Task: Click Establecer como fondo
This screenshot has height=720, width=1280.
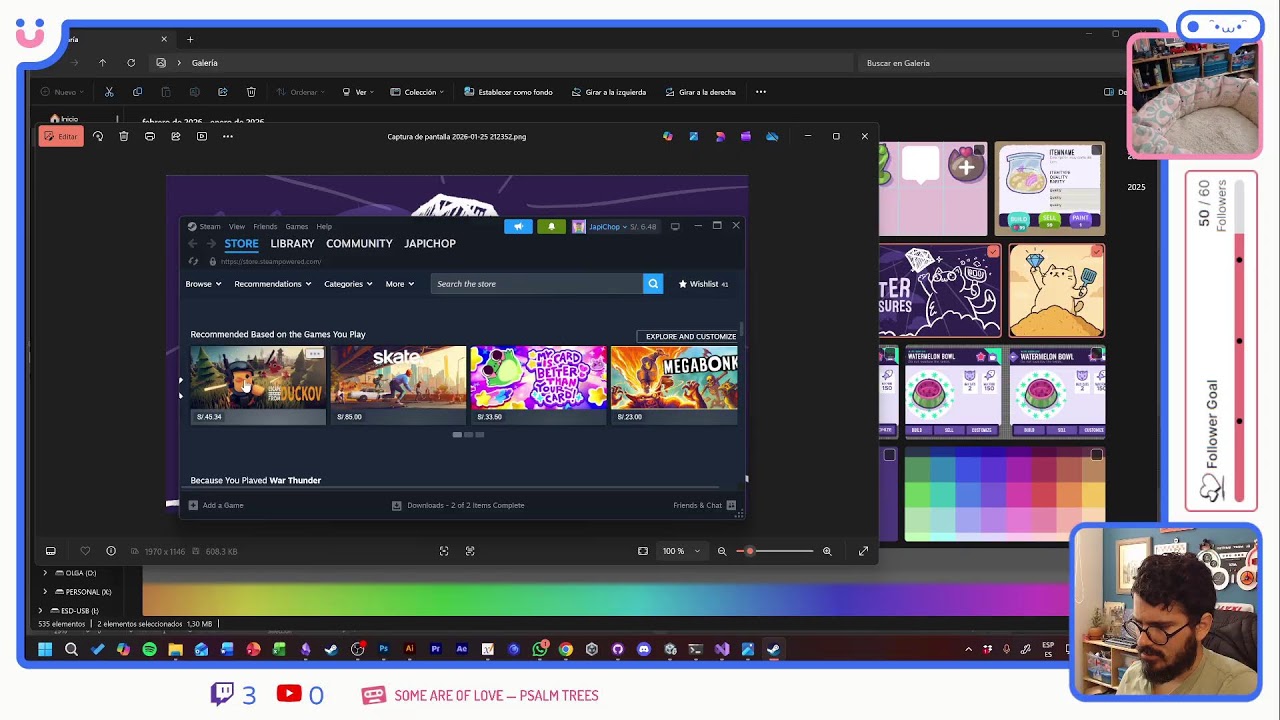Action: tap(508, 92)
